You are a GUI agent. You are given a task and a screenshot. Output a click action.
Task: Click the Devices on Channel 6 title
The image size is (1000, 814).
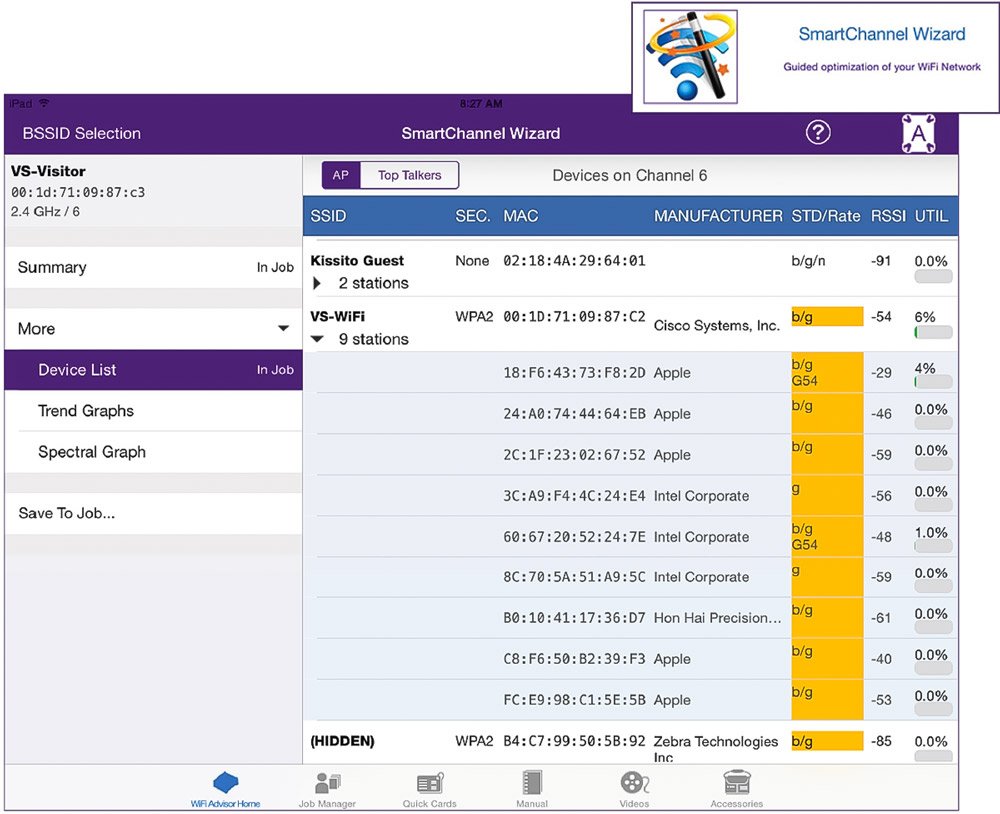[x=629, y=175]
